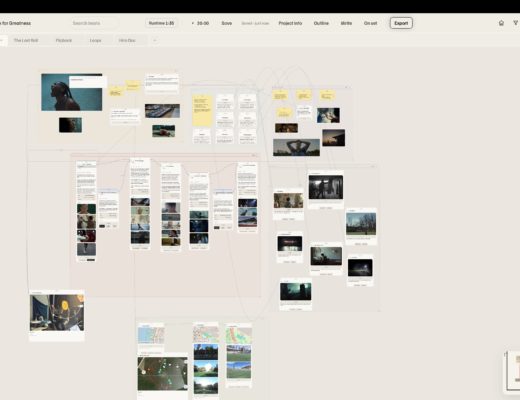Open the On set view
520x400 pixels.
click(x=370, y=23)
